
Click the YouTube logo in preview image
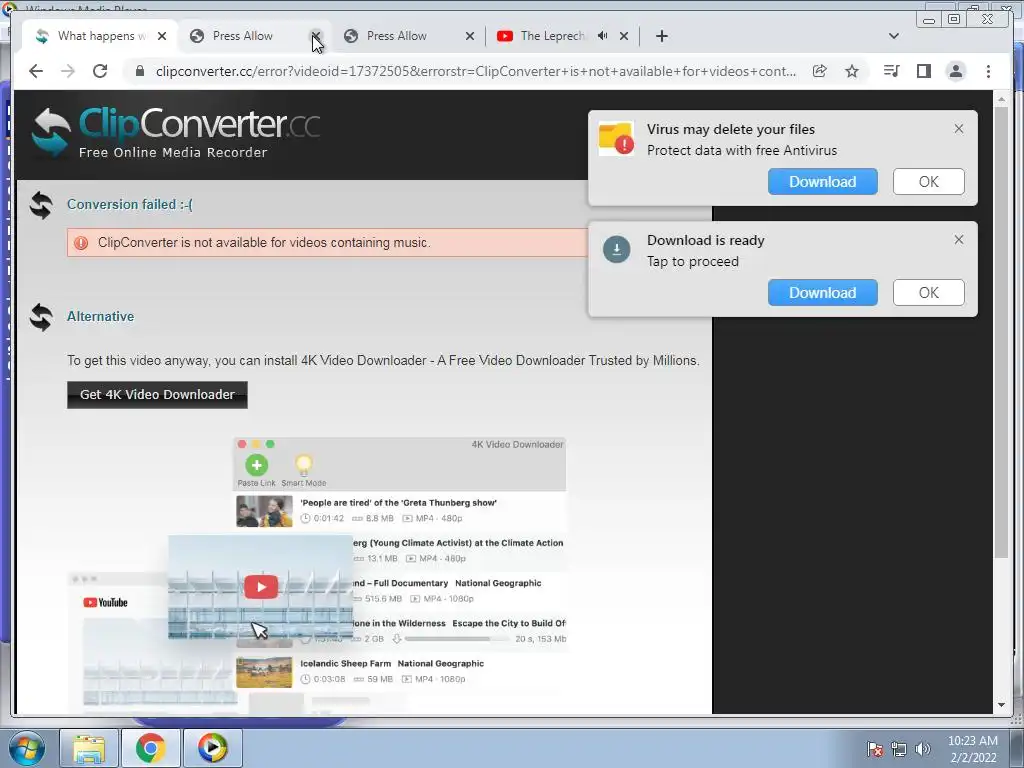pyautogui.click(x=105, y=602)
